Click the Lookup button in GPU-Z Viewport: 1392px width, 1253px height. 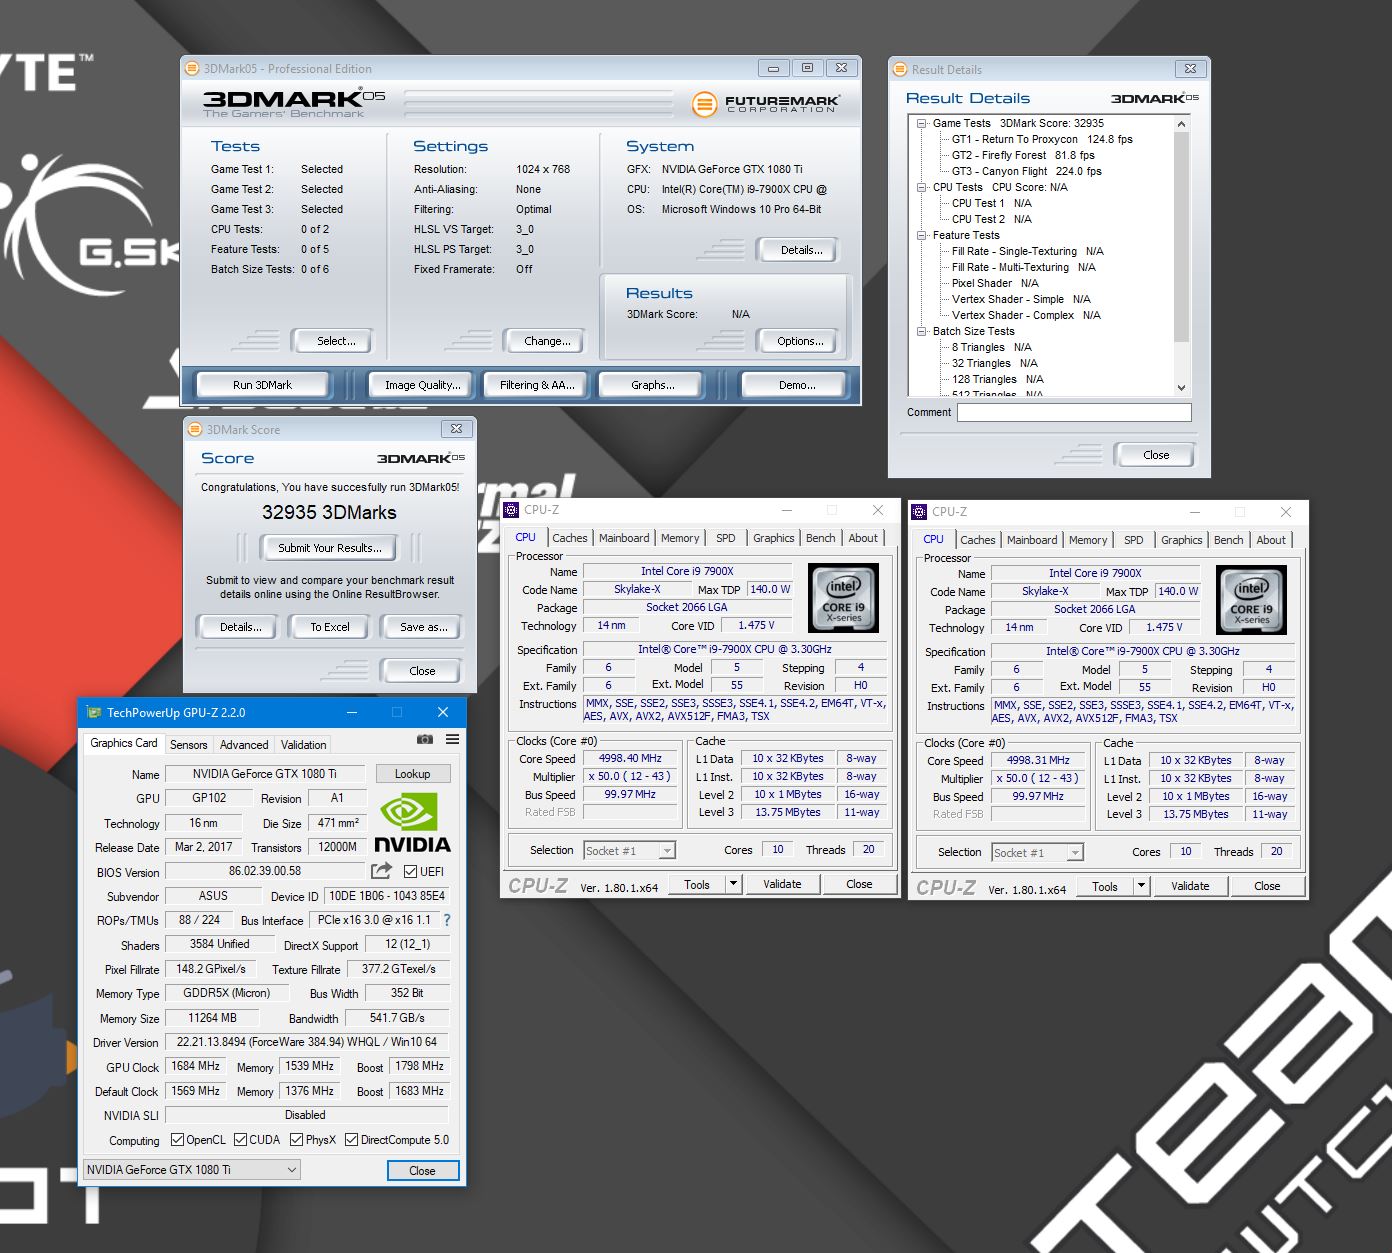pos(412,774)
